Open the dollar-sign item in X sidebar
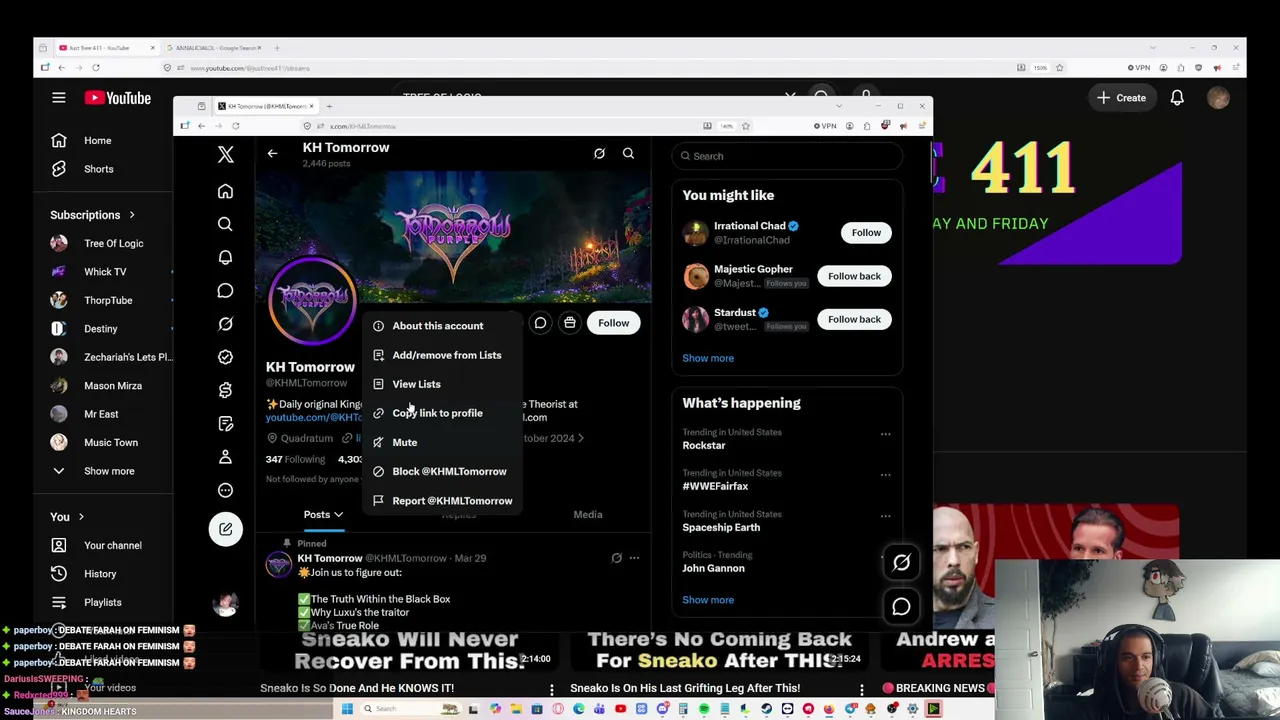This screenshot has width=1280, height=720. 225,390
